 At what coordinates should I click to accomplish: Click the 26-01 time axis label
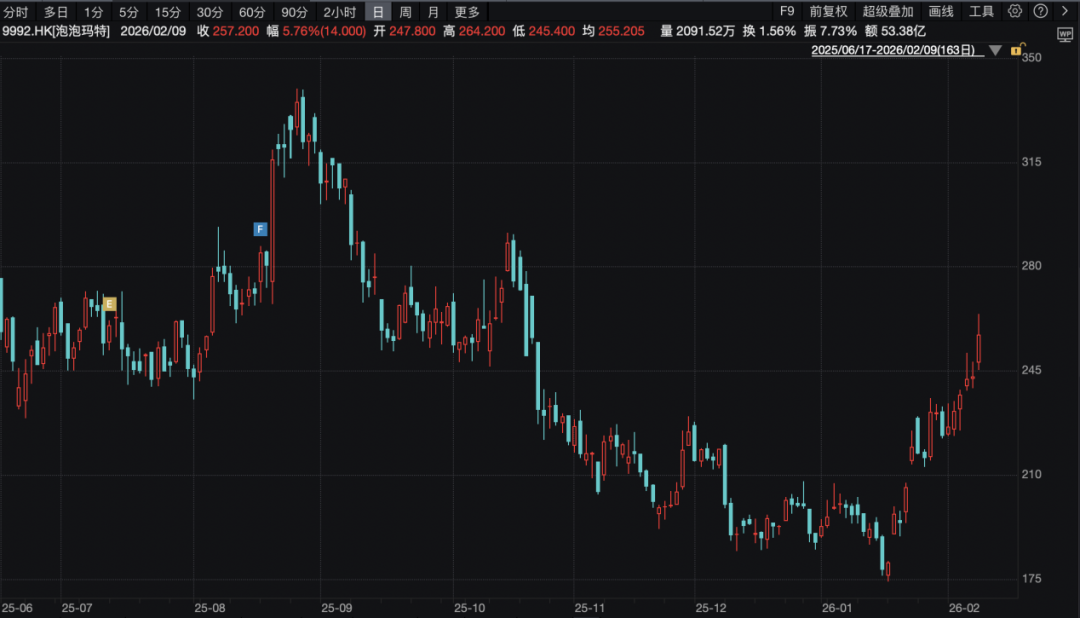tap(837, 608)
